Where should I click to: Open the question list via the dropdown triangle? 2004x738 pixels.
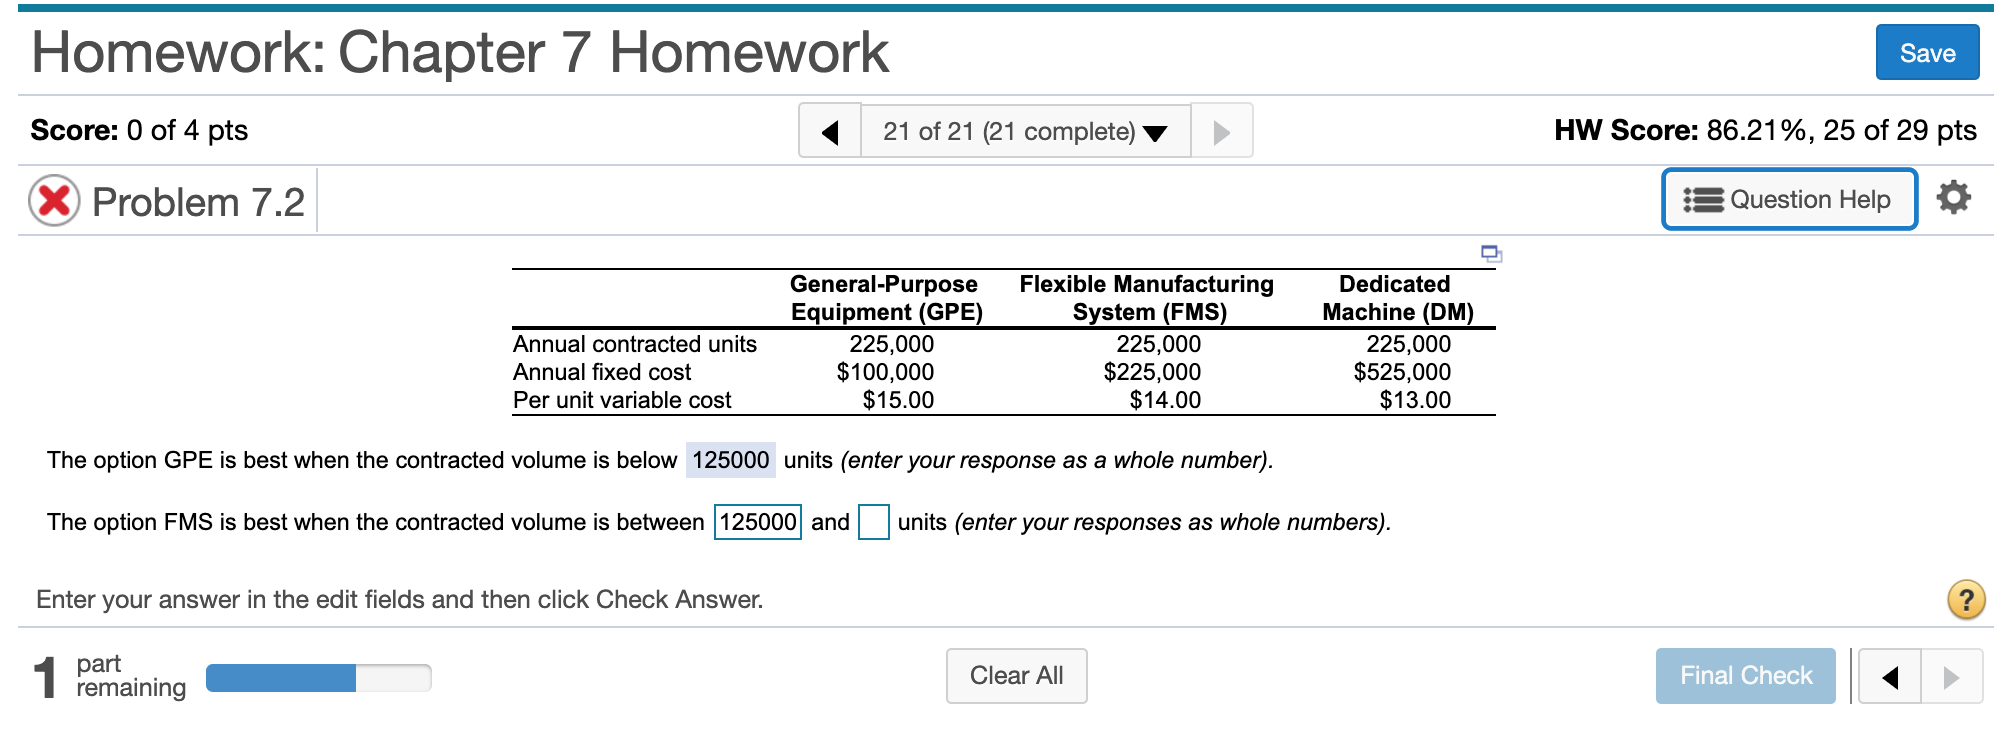tap(1155, 130)
